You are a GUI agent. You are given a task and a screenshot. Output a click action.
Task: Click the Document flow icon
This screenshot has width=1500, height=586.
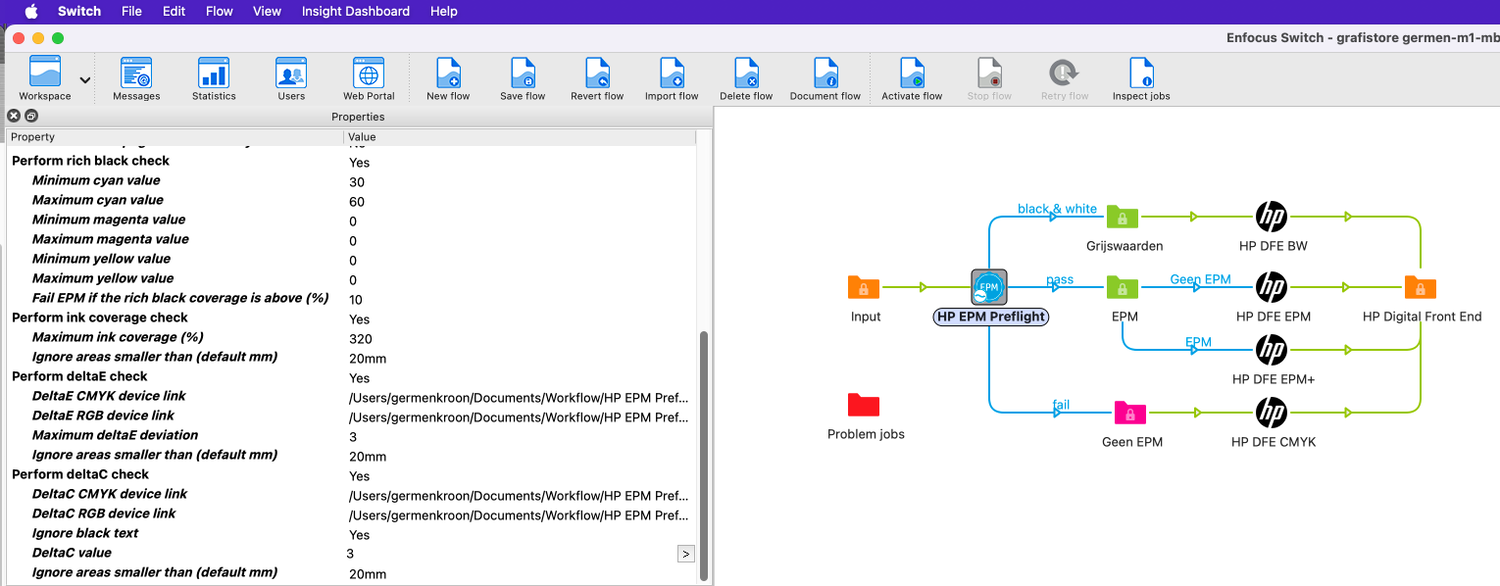pos(825,78)
